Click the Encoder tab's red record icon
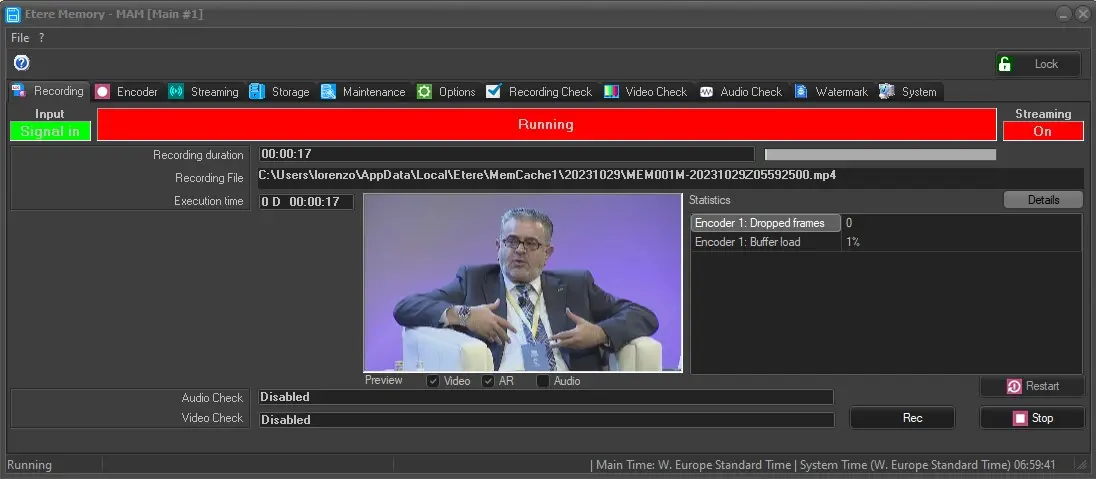 tap(102, 92)
